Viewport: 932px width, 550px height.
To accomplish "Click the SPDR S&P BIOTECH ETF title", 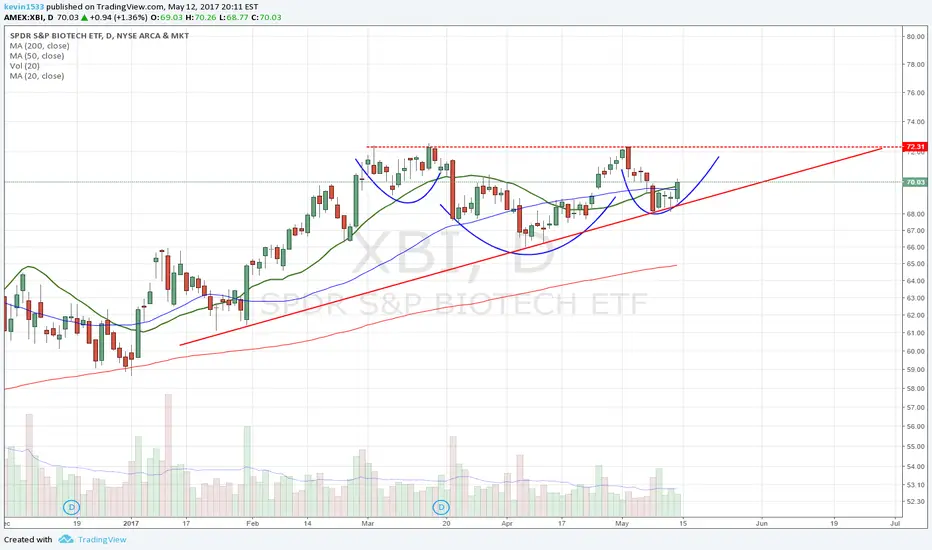I will pos(99,36).
